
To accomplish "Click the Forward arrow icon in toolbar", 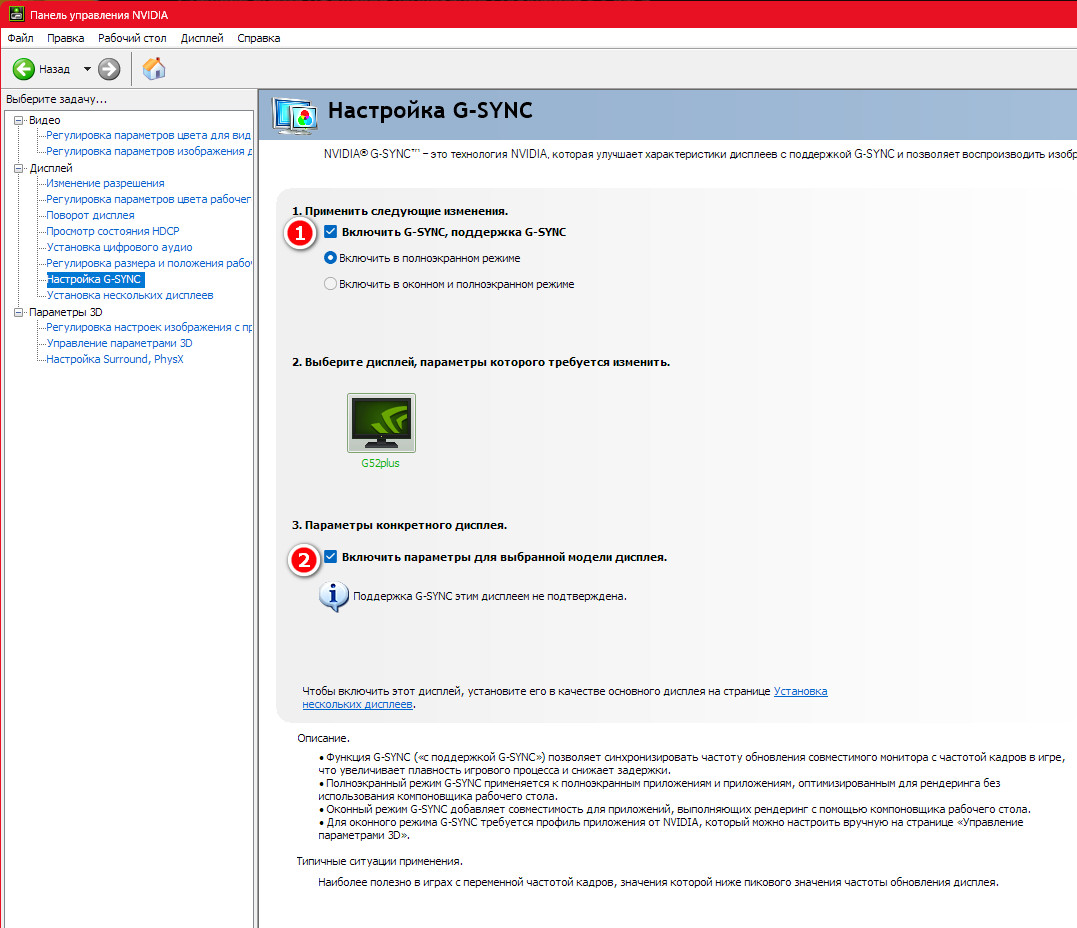I will [109, 69].
